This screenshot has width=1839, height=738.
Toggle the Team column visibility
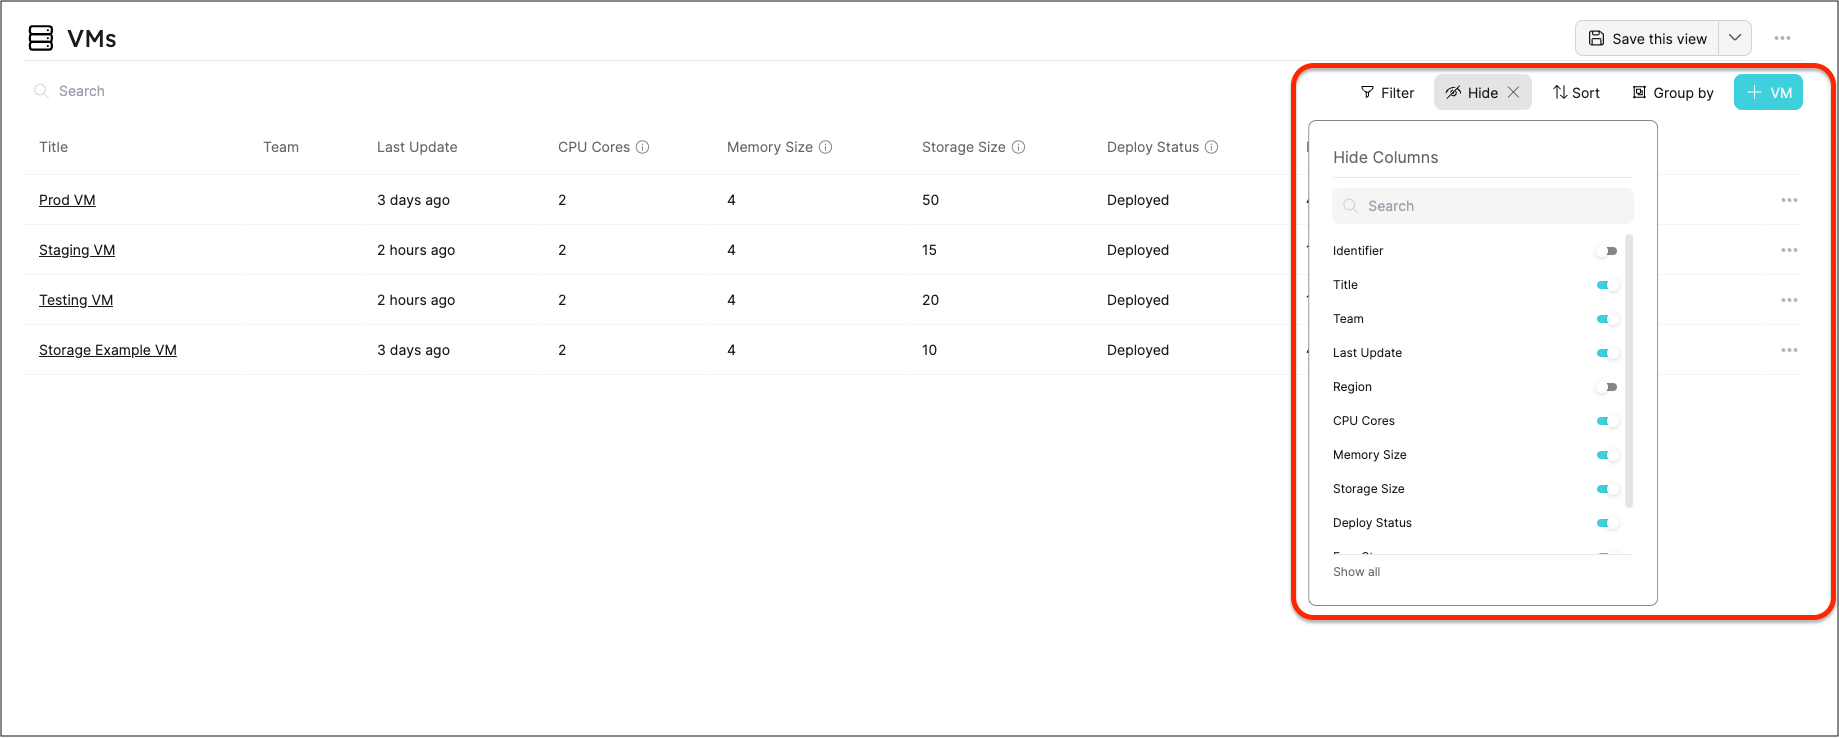click(x=1607, y=319)
